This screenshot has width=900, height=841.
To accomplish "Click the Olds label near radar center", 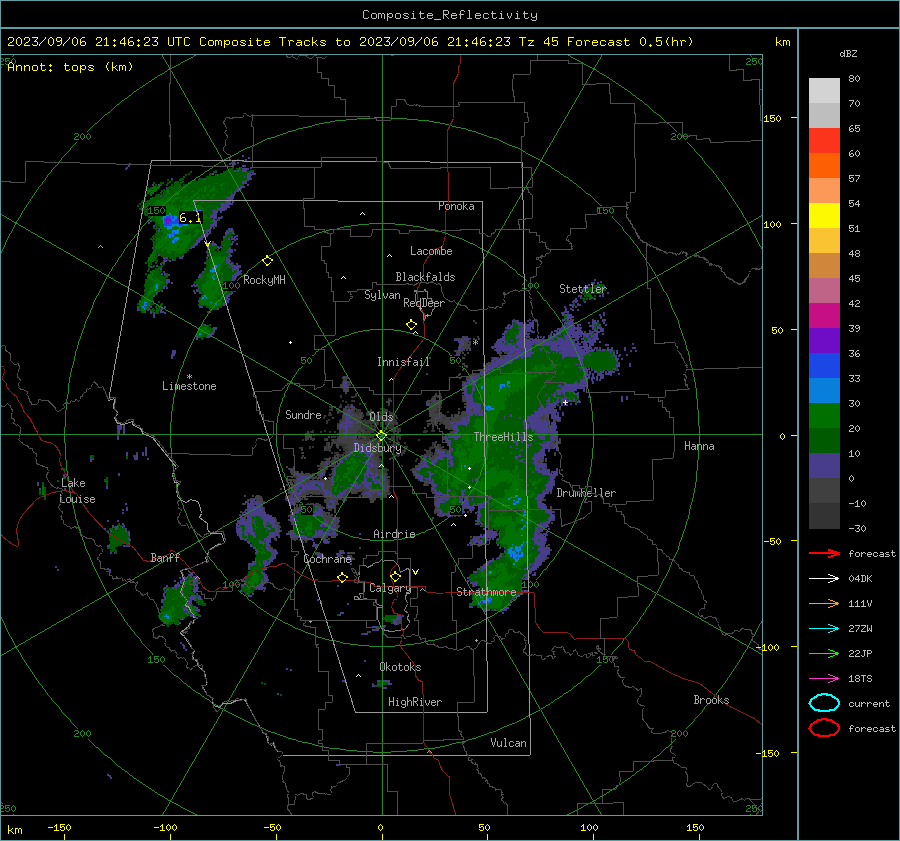I will [381, 417].
